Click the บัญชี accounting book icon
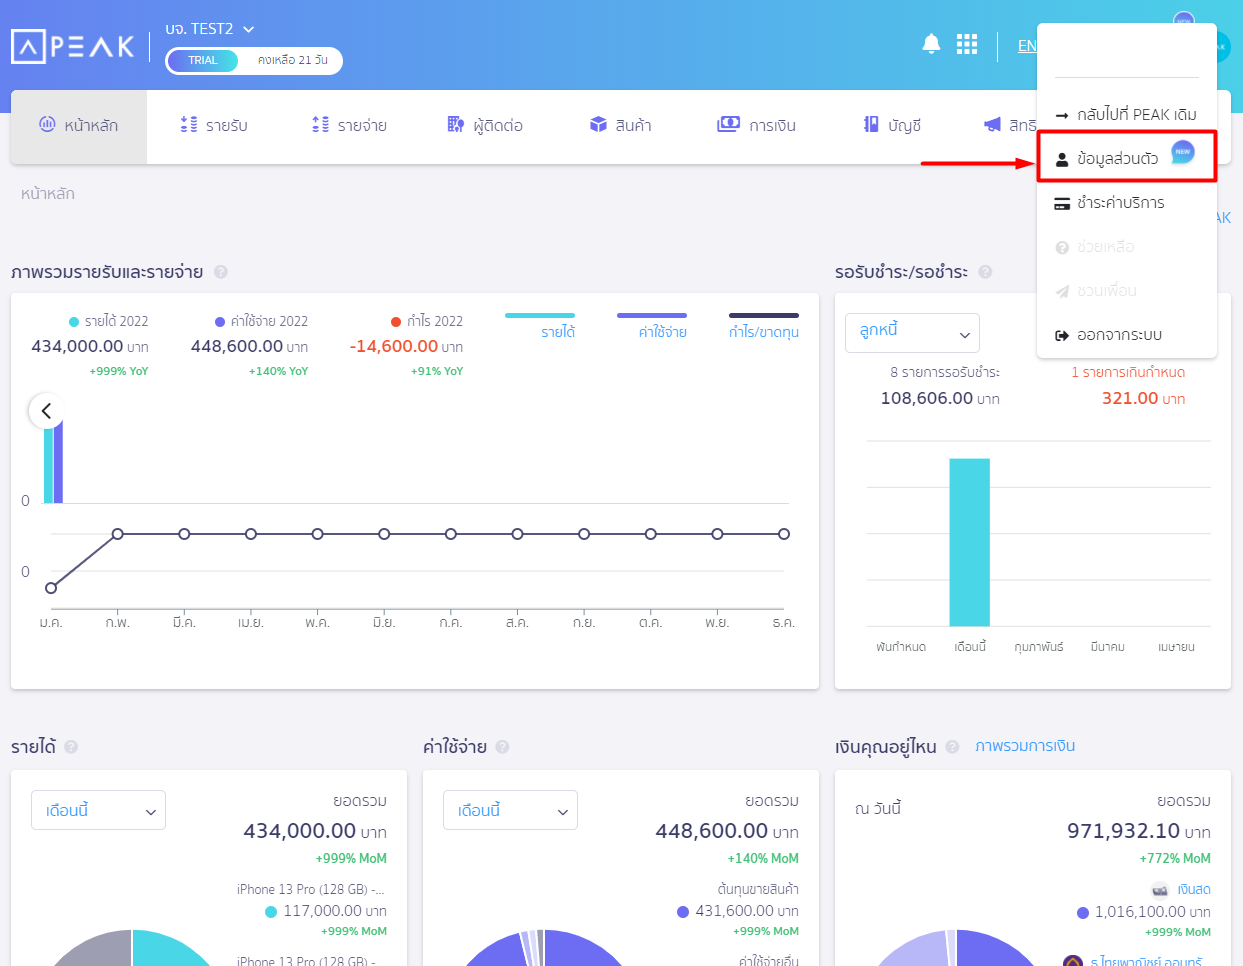Image resolution: width=1243 pixels, height=966 pixels. pos(871,124)
